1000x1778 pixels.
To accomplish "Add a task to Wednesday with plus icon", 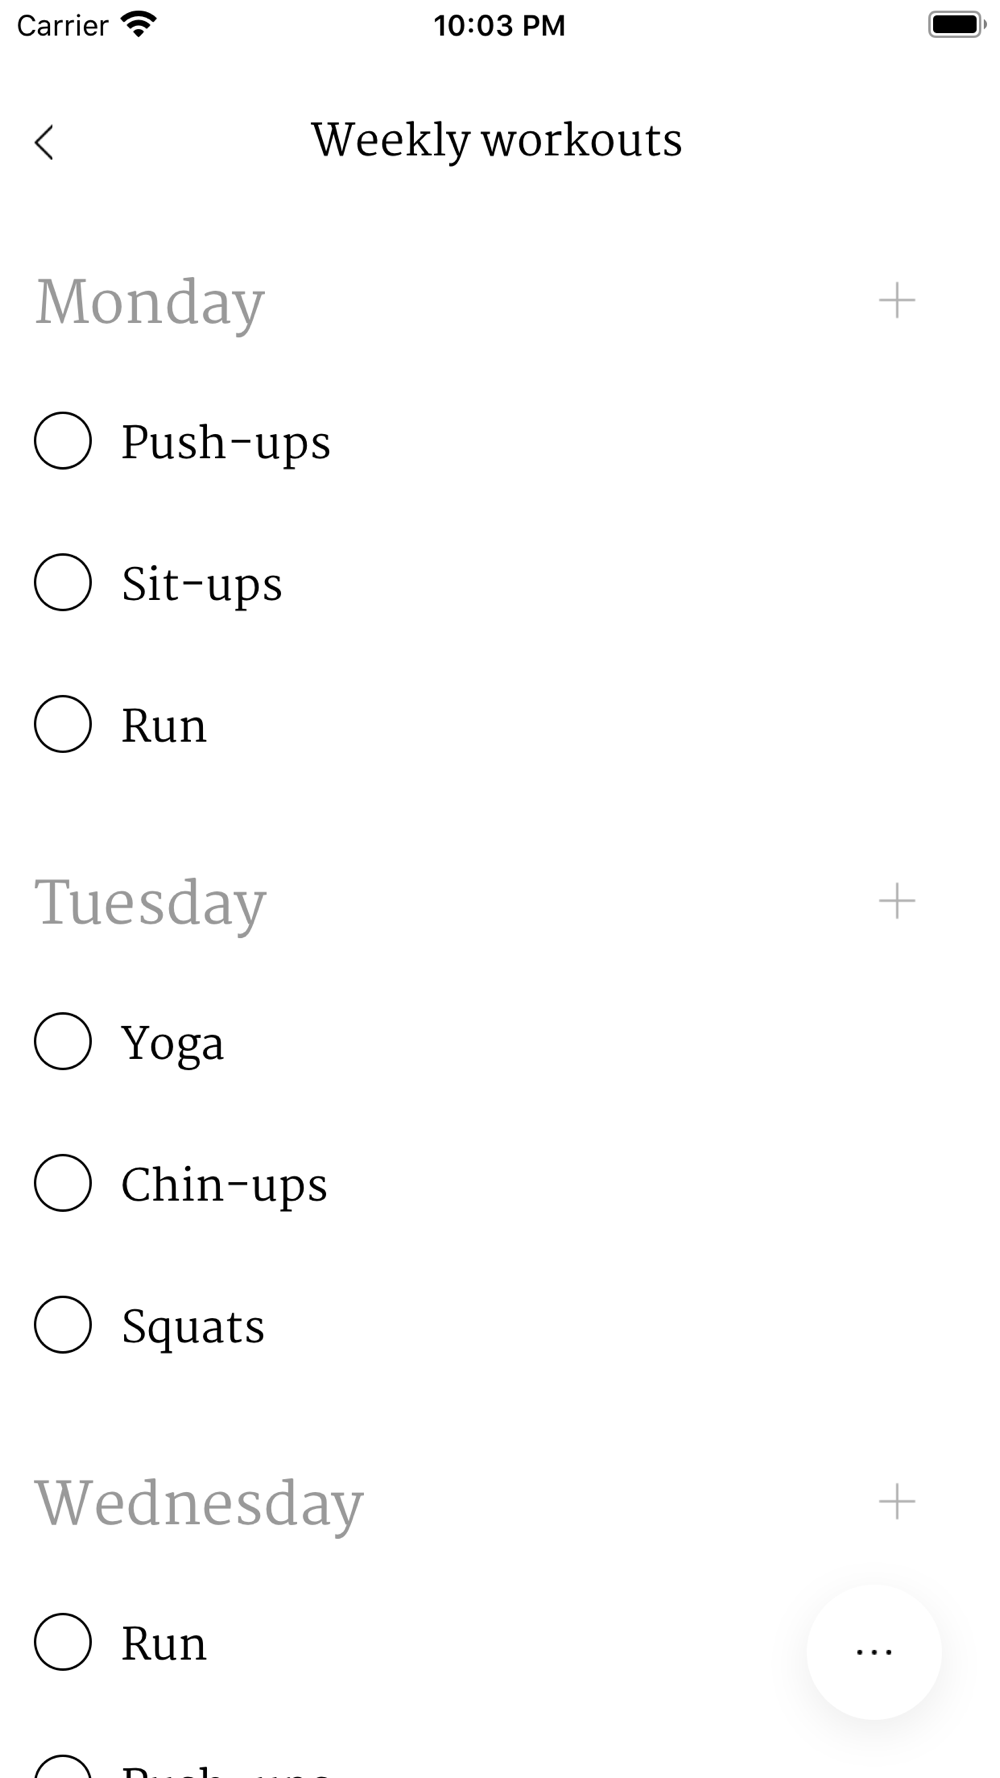I will point(897,1501).
